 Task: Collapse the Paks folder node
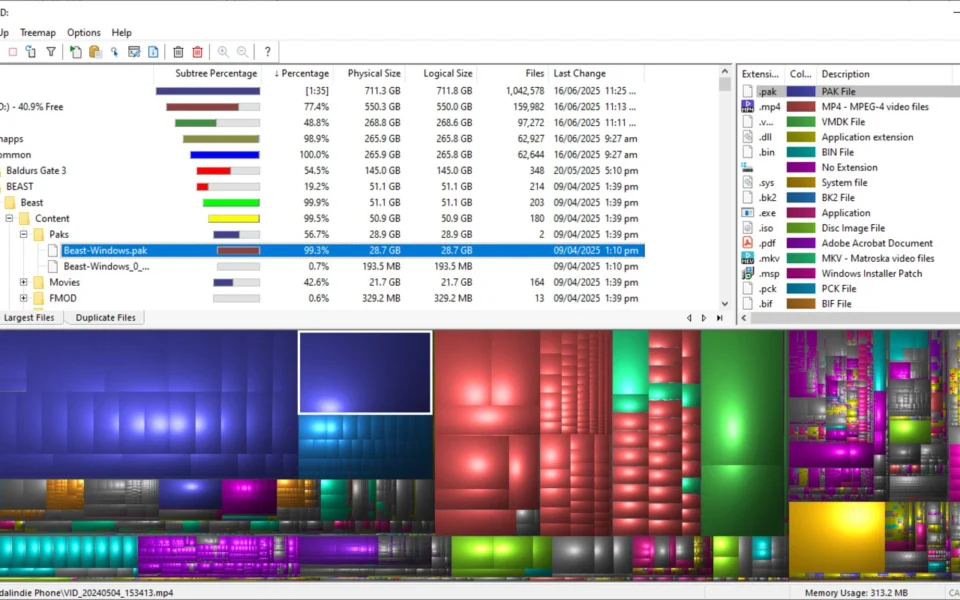23,234
